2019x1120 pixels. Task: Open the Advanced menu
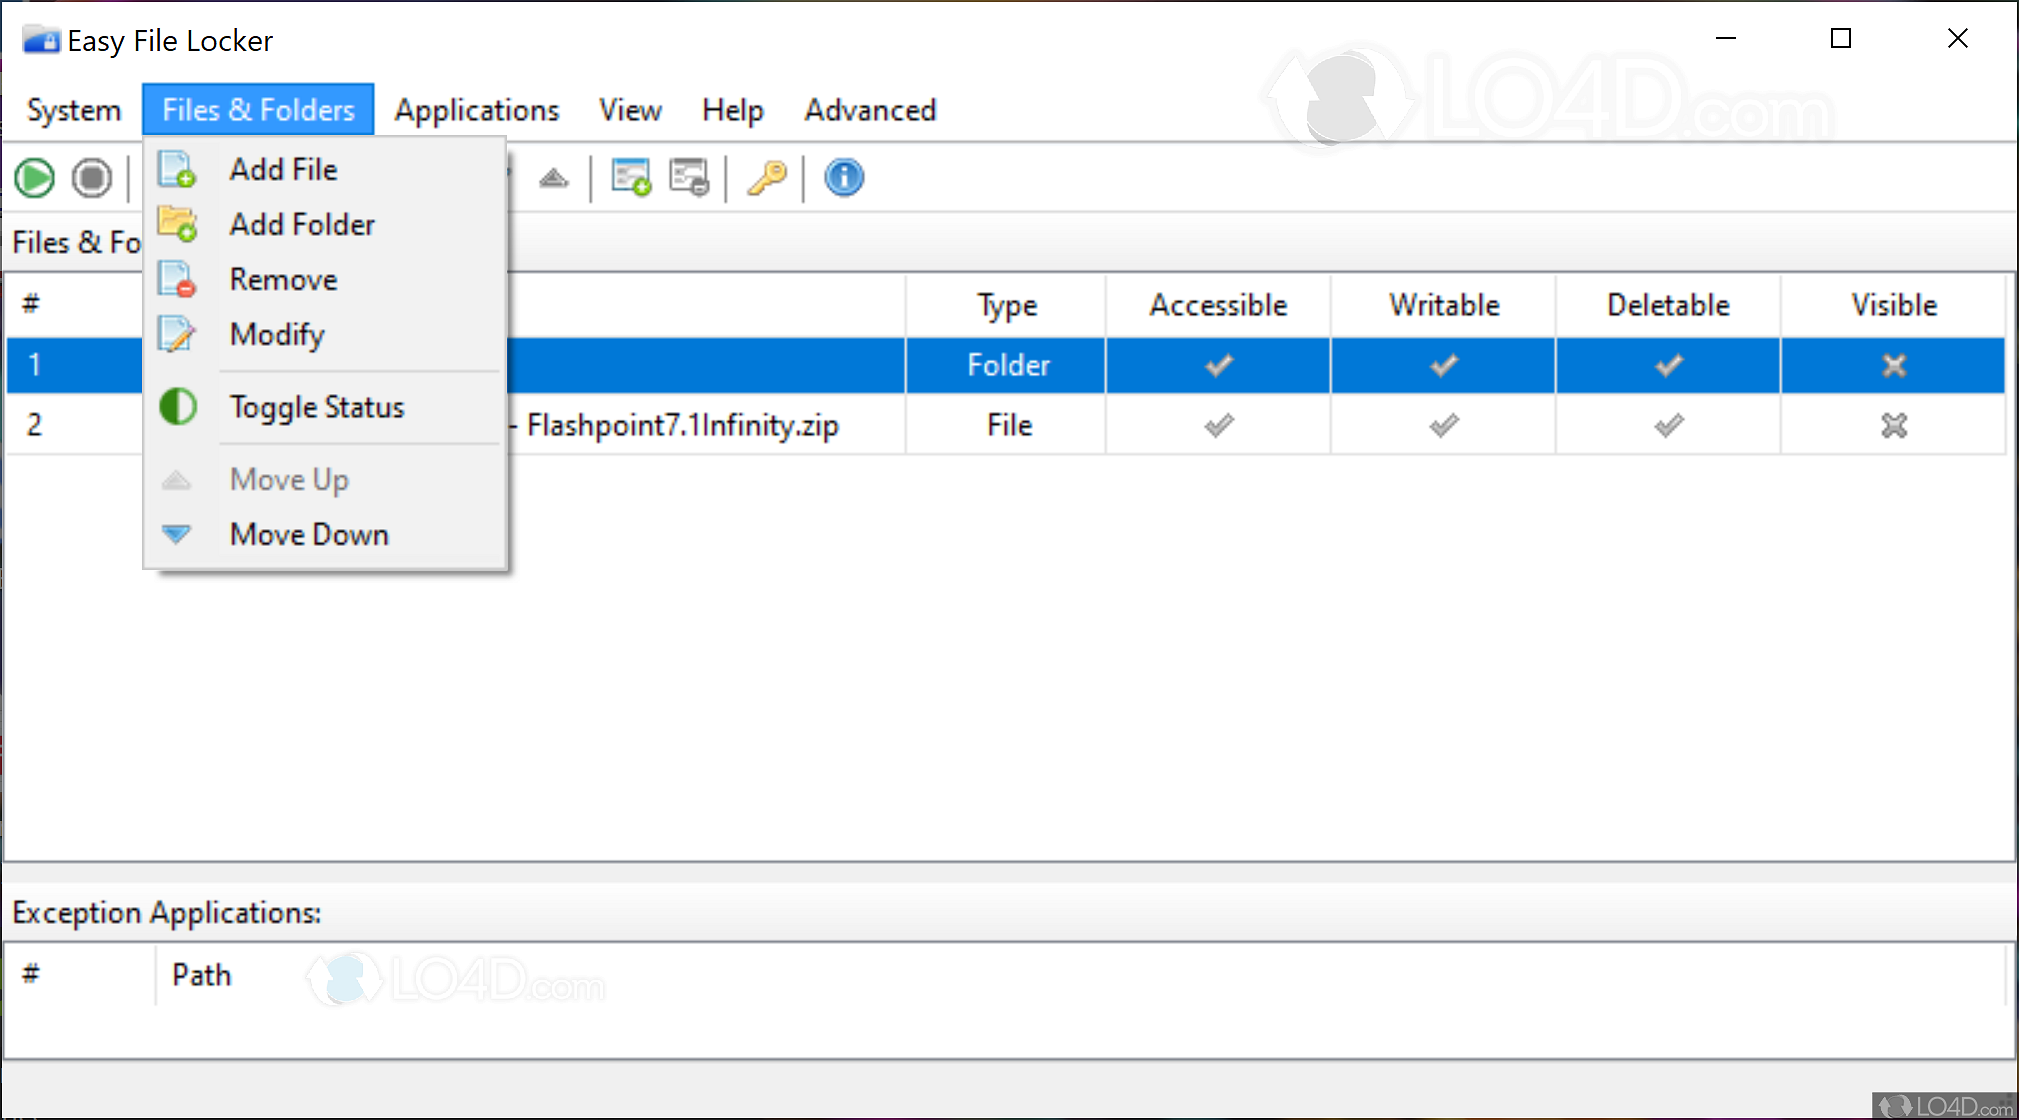(869, 110)
